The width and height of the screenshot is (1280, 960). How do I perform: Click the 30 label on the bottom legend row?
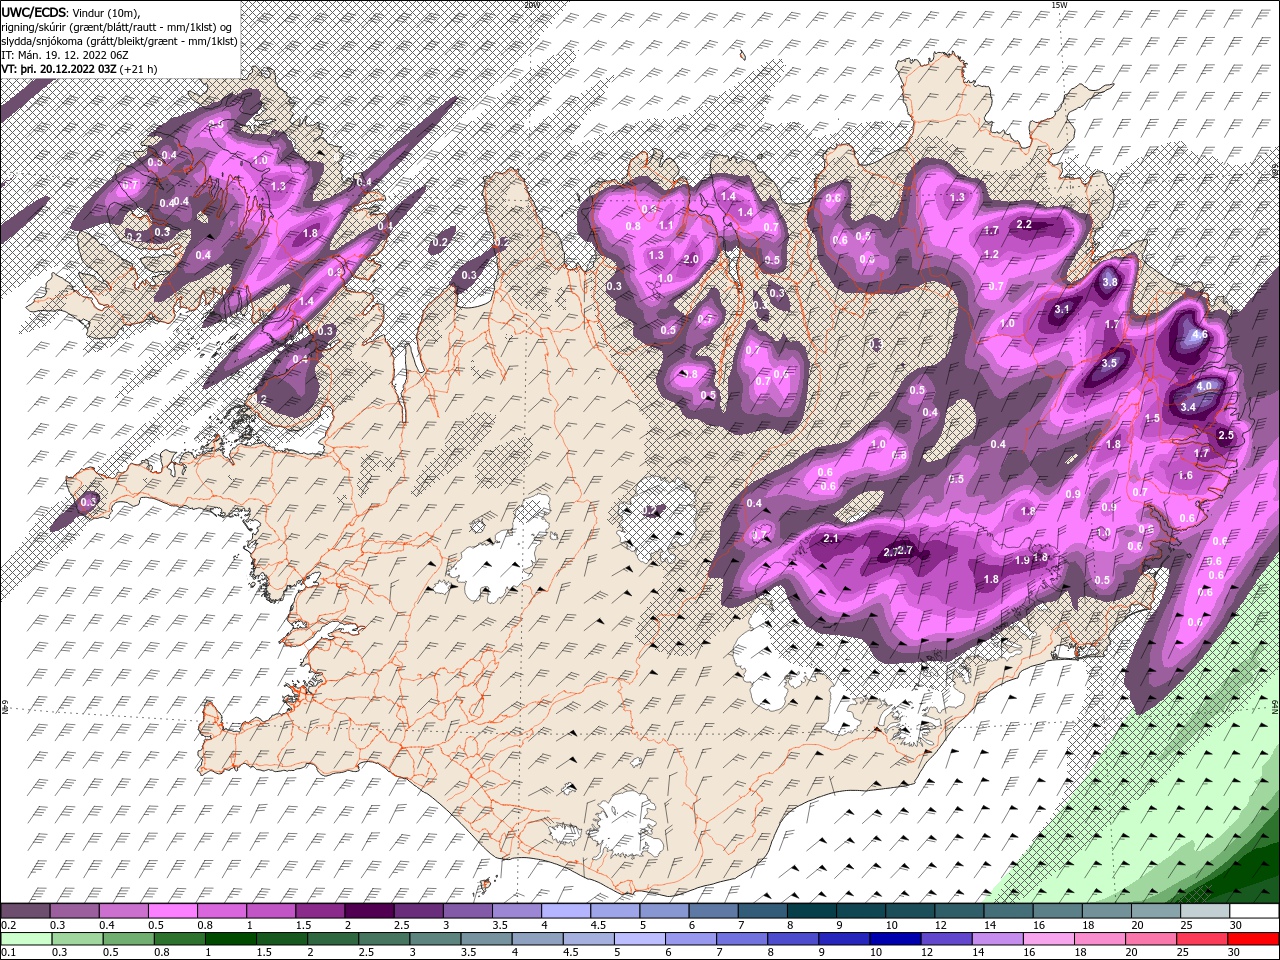point(1233,953)
